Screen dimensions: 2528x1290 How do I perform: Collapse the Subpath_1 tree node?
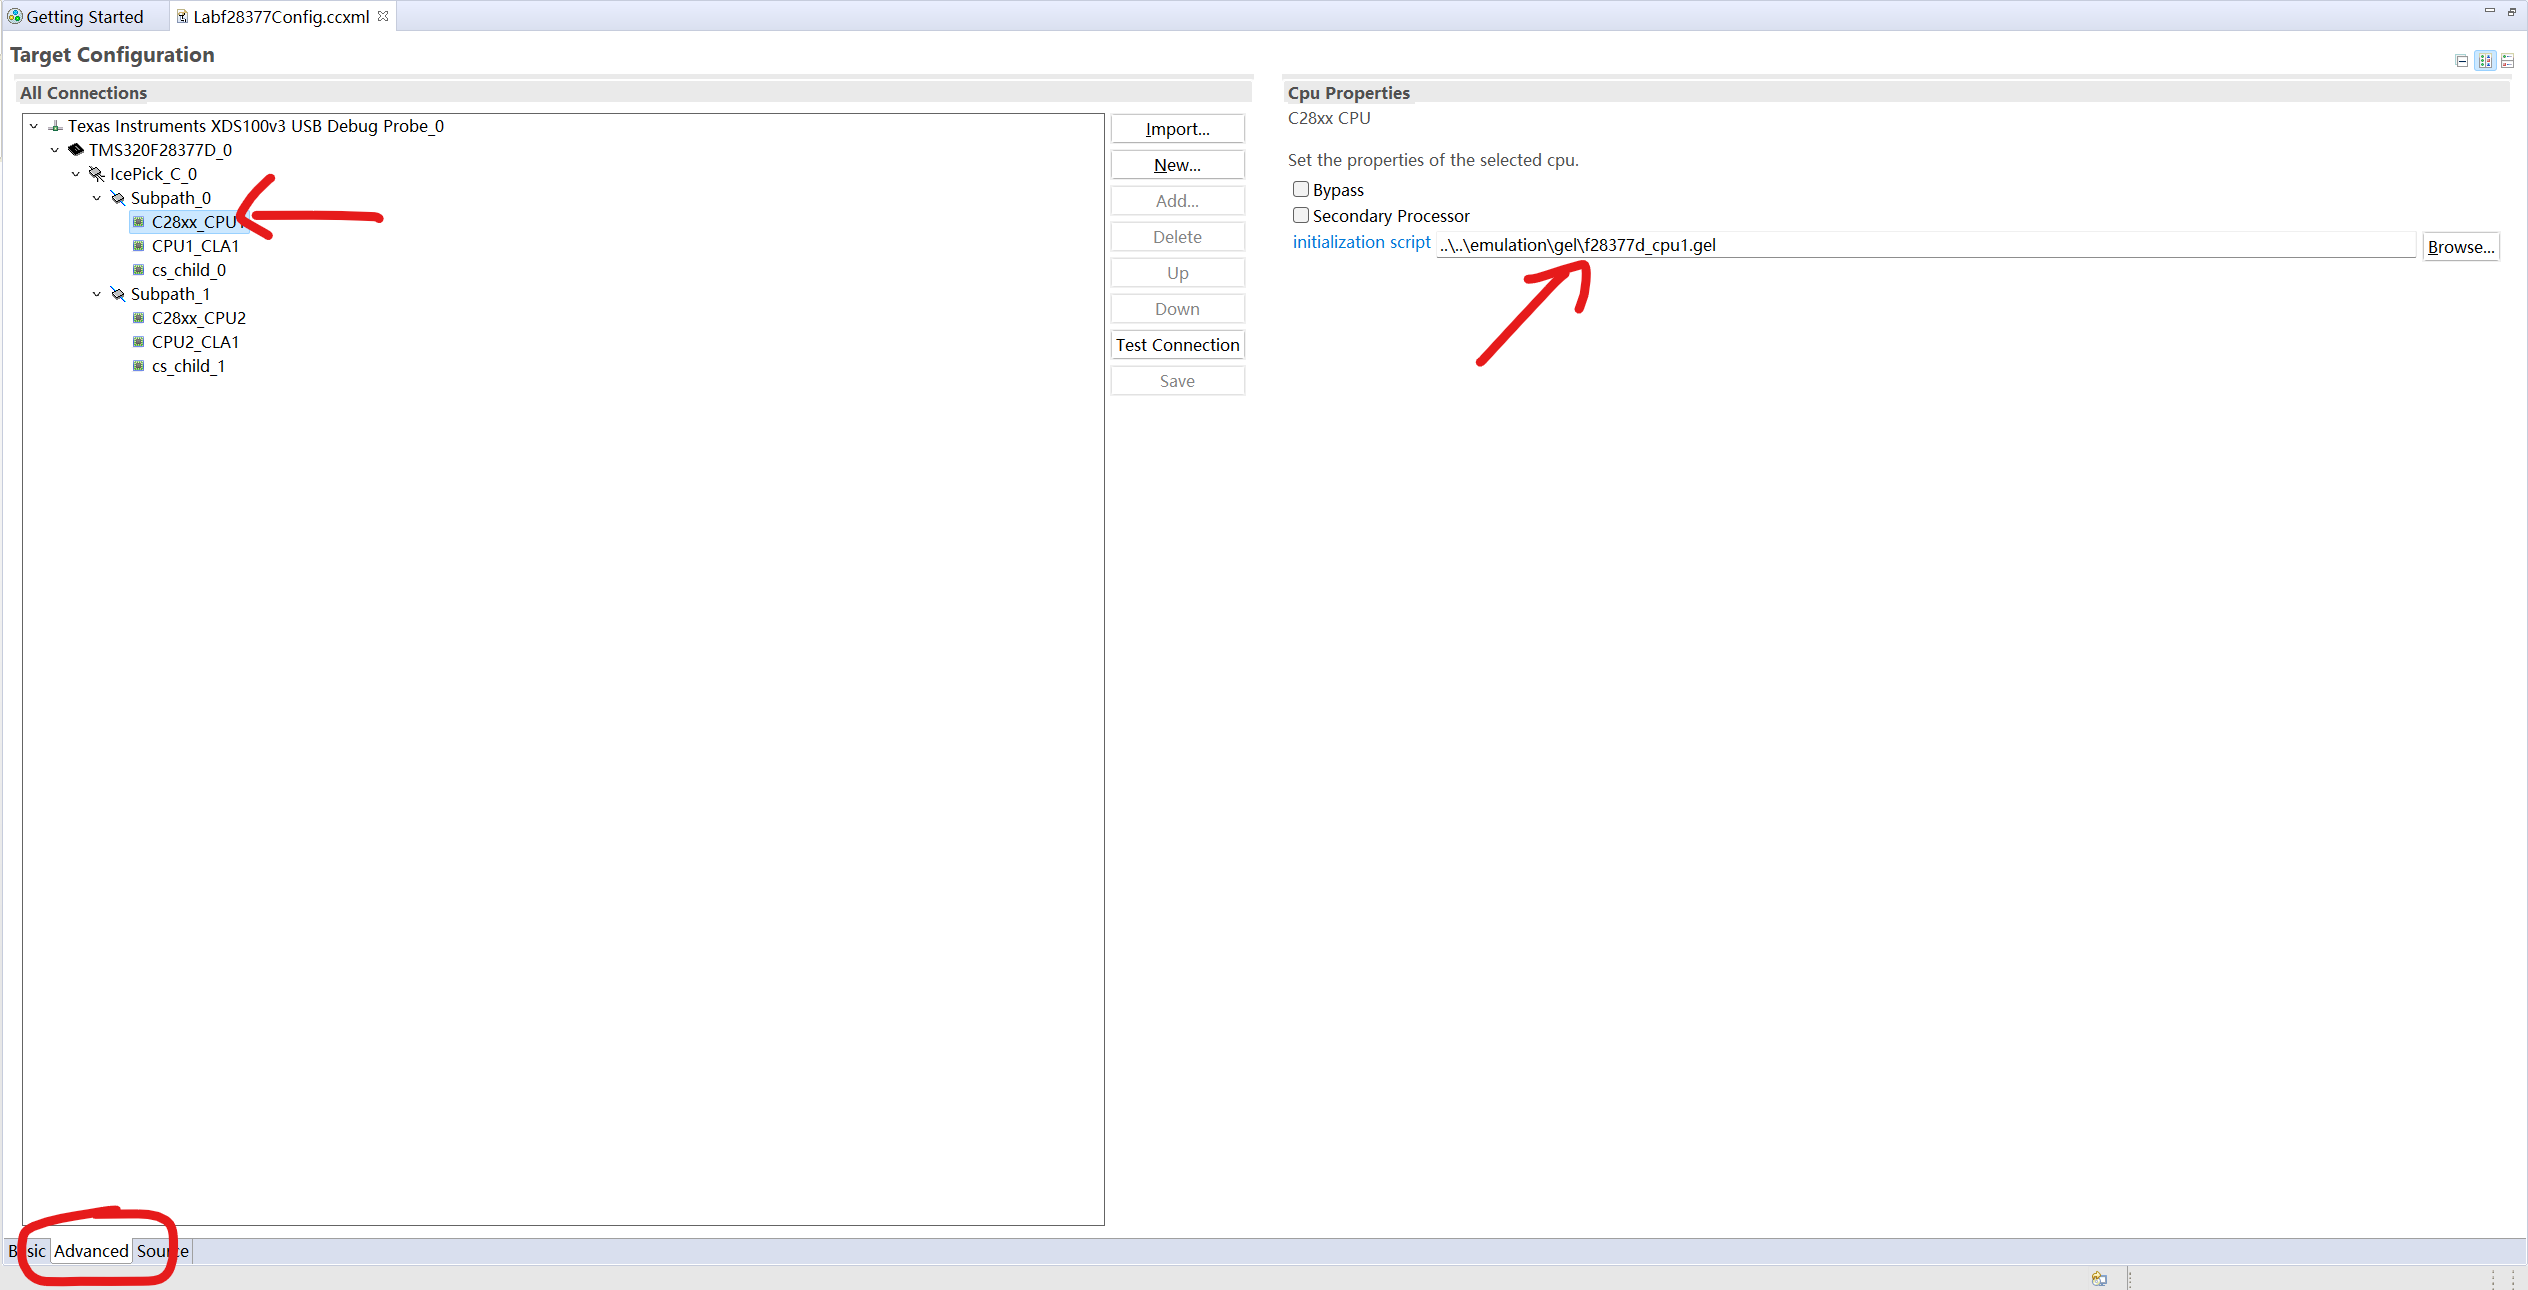point(97,294)
